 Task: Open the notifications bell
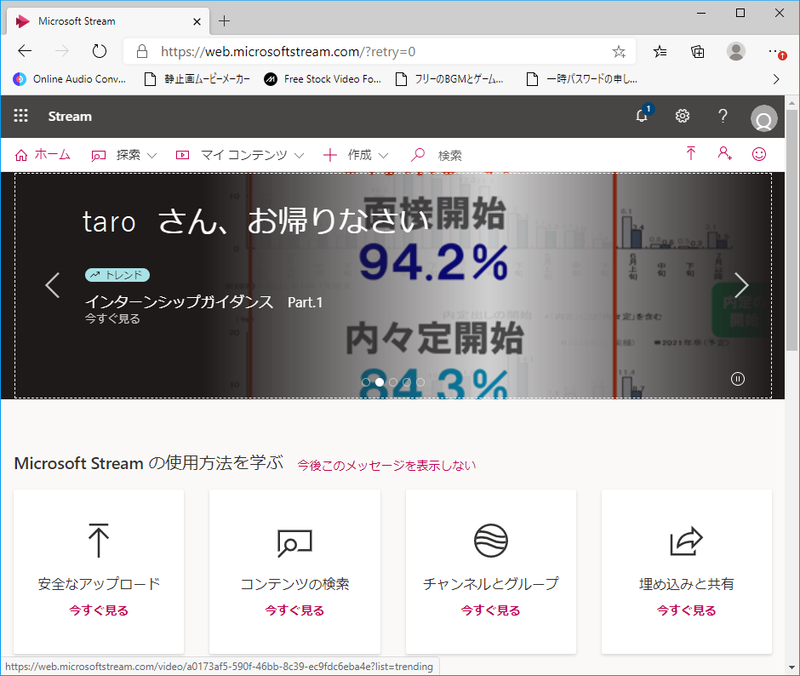pyautogui.click(x=642, y=116)
